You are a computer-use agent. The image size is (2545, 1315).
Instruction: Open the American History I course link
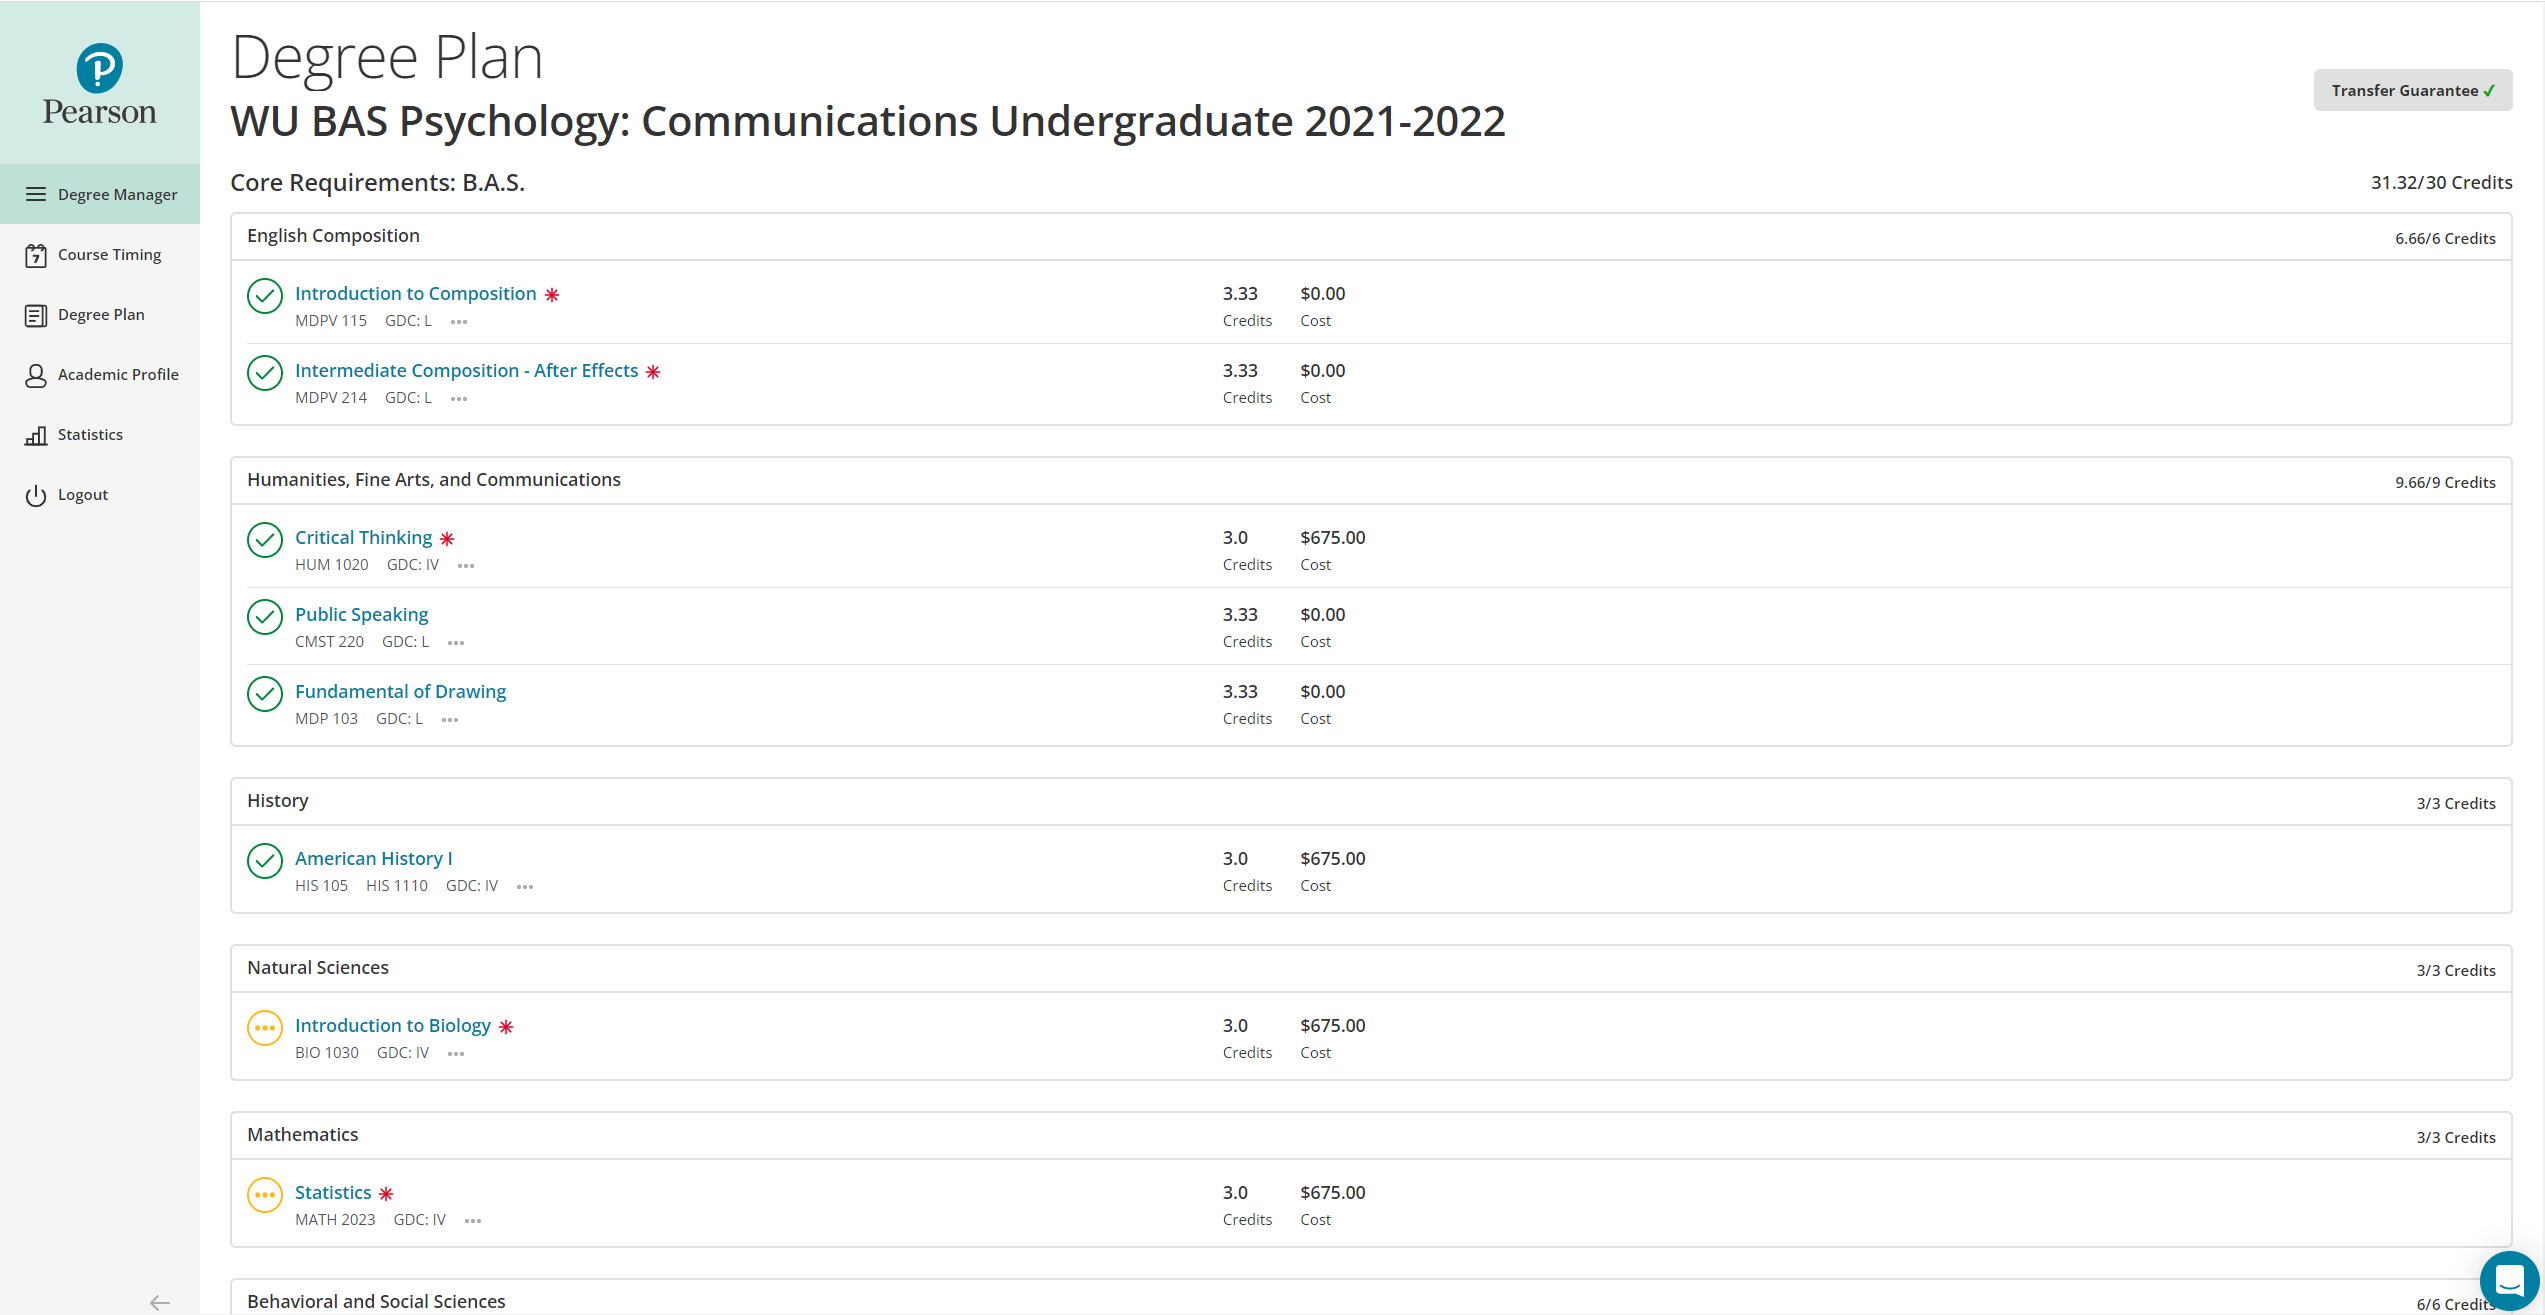373,859
